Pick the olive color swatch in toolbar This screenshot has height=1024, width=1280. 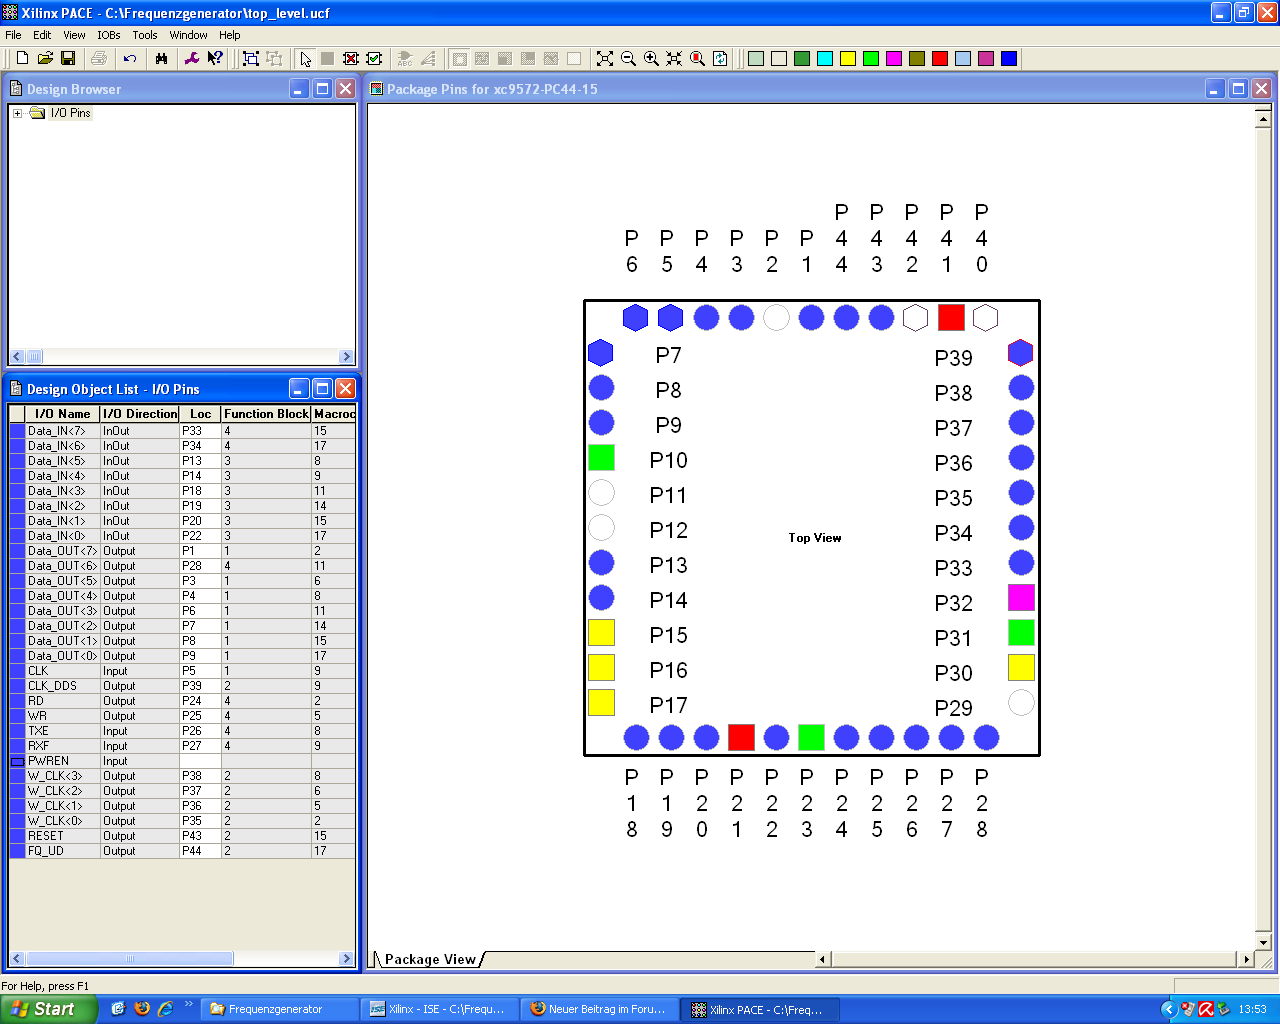(917, 59)
